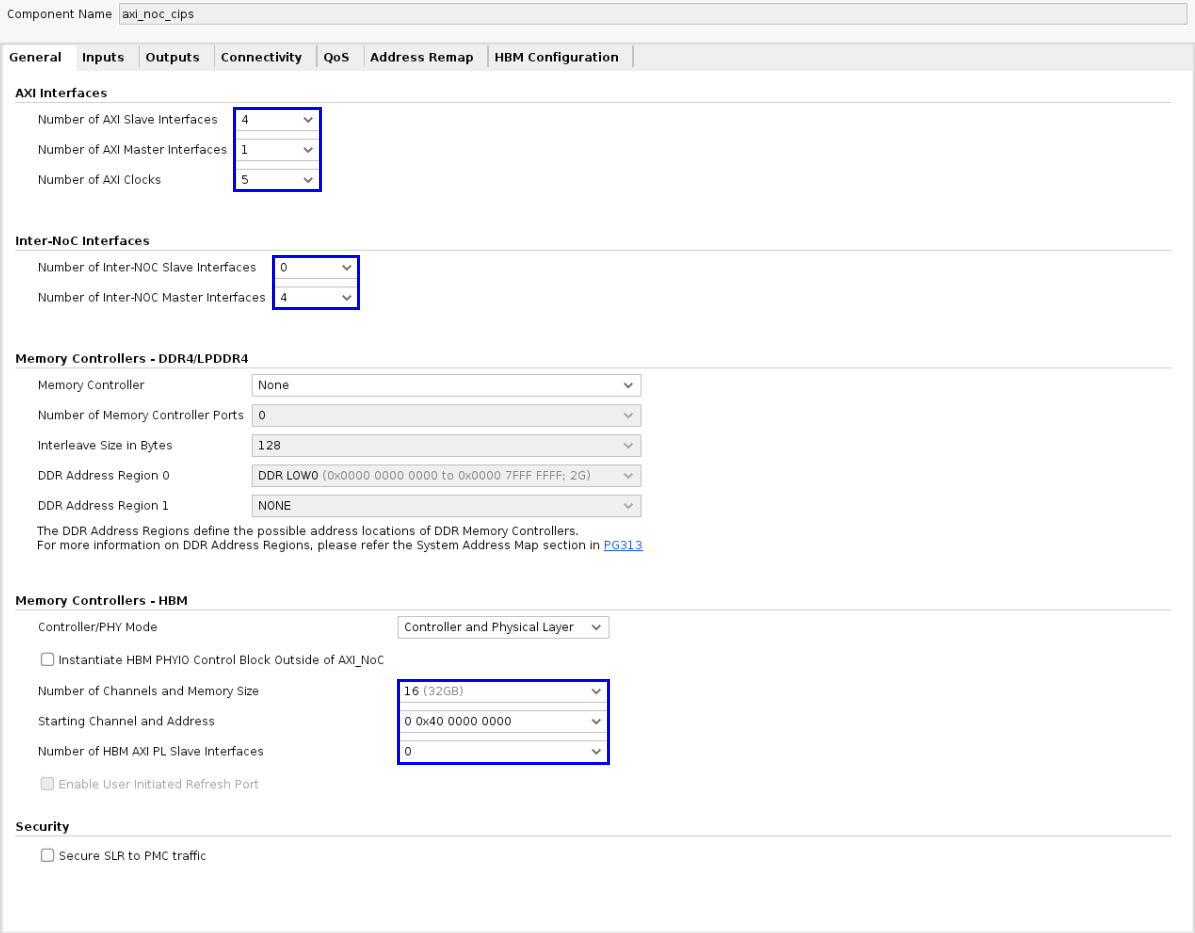Open the Number of AXI Clocks dropdown
The image size is (1195, 933).
277,180
